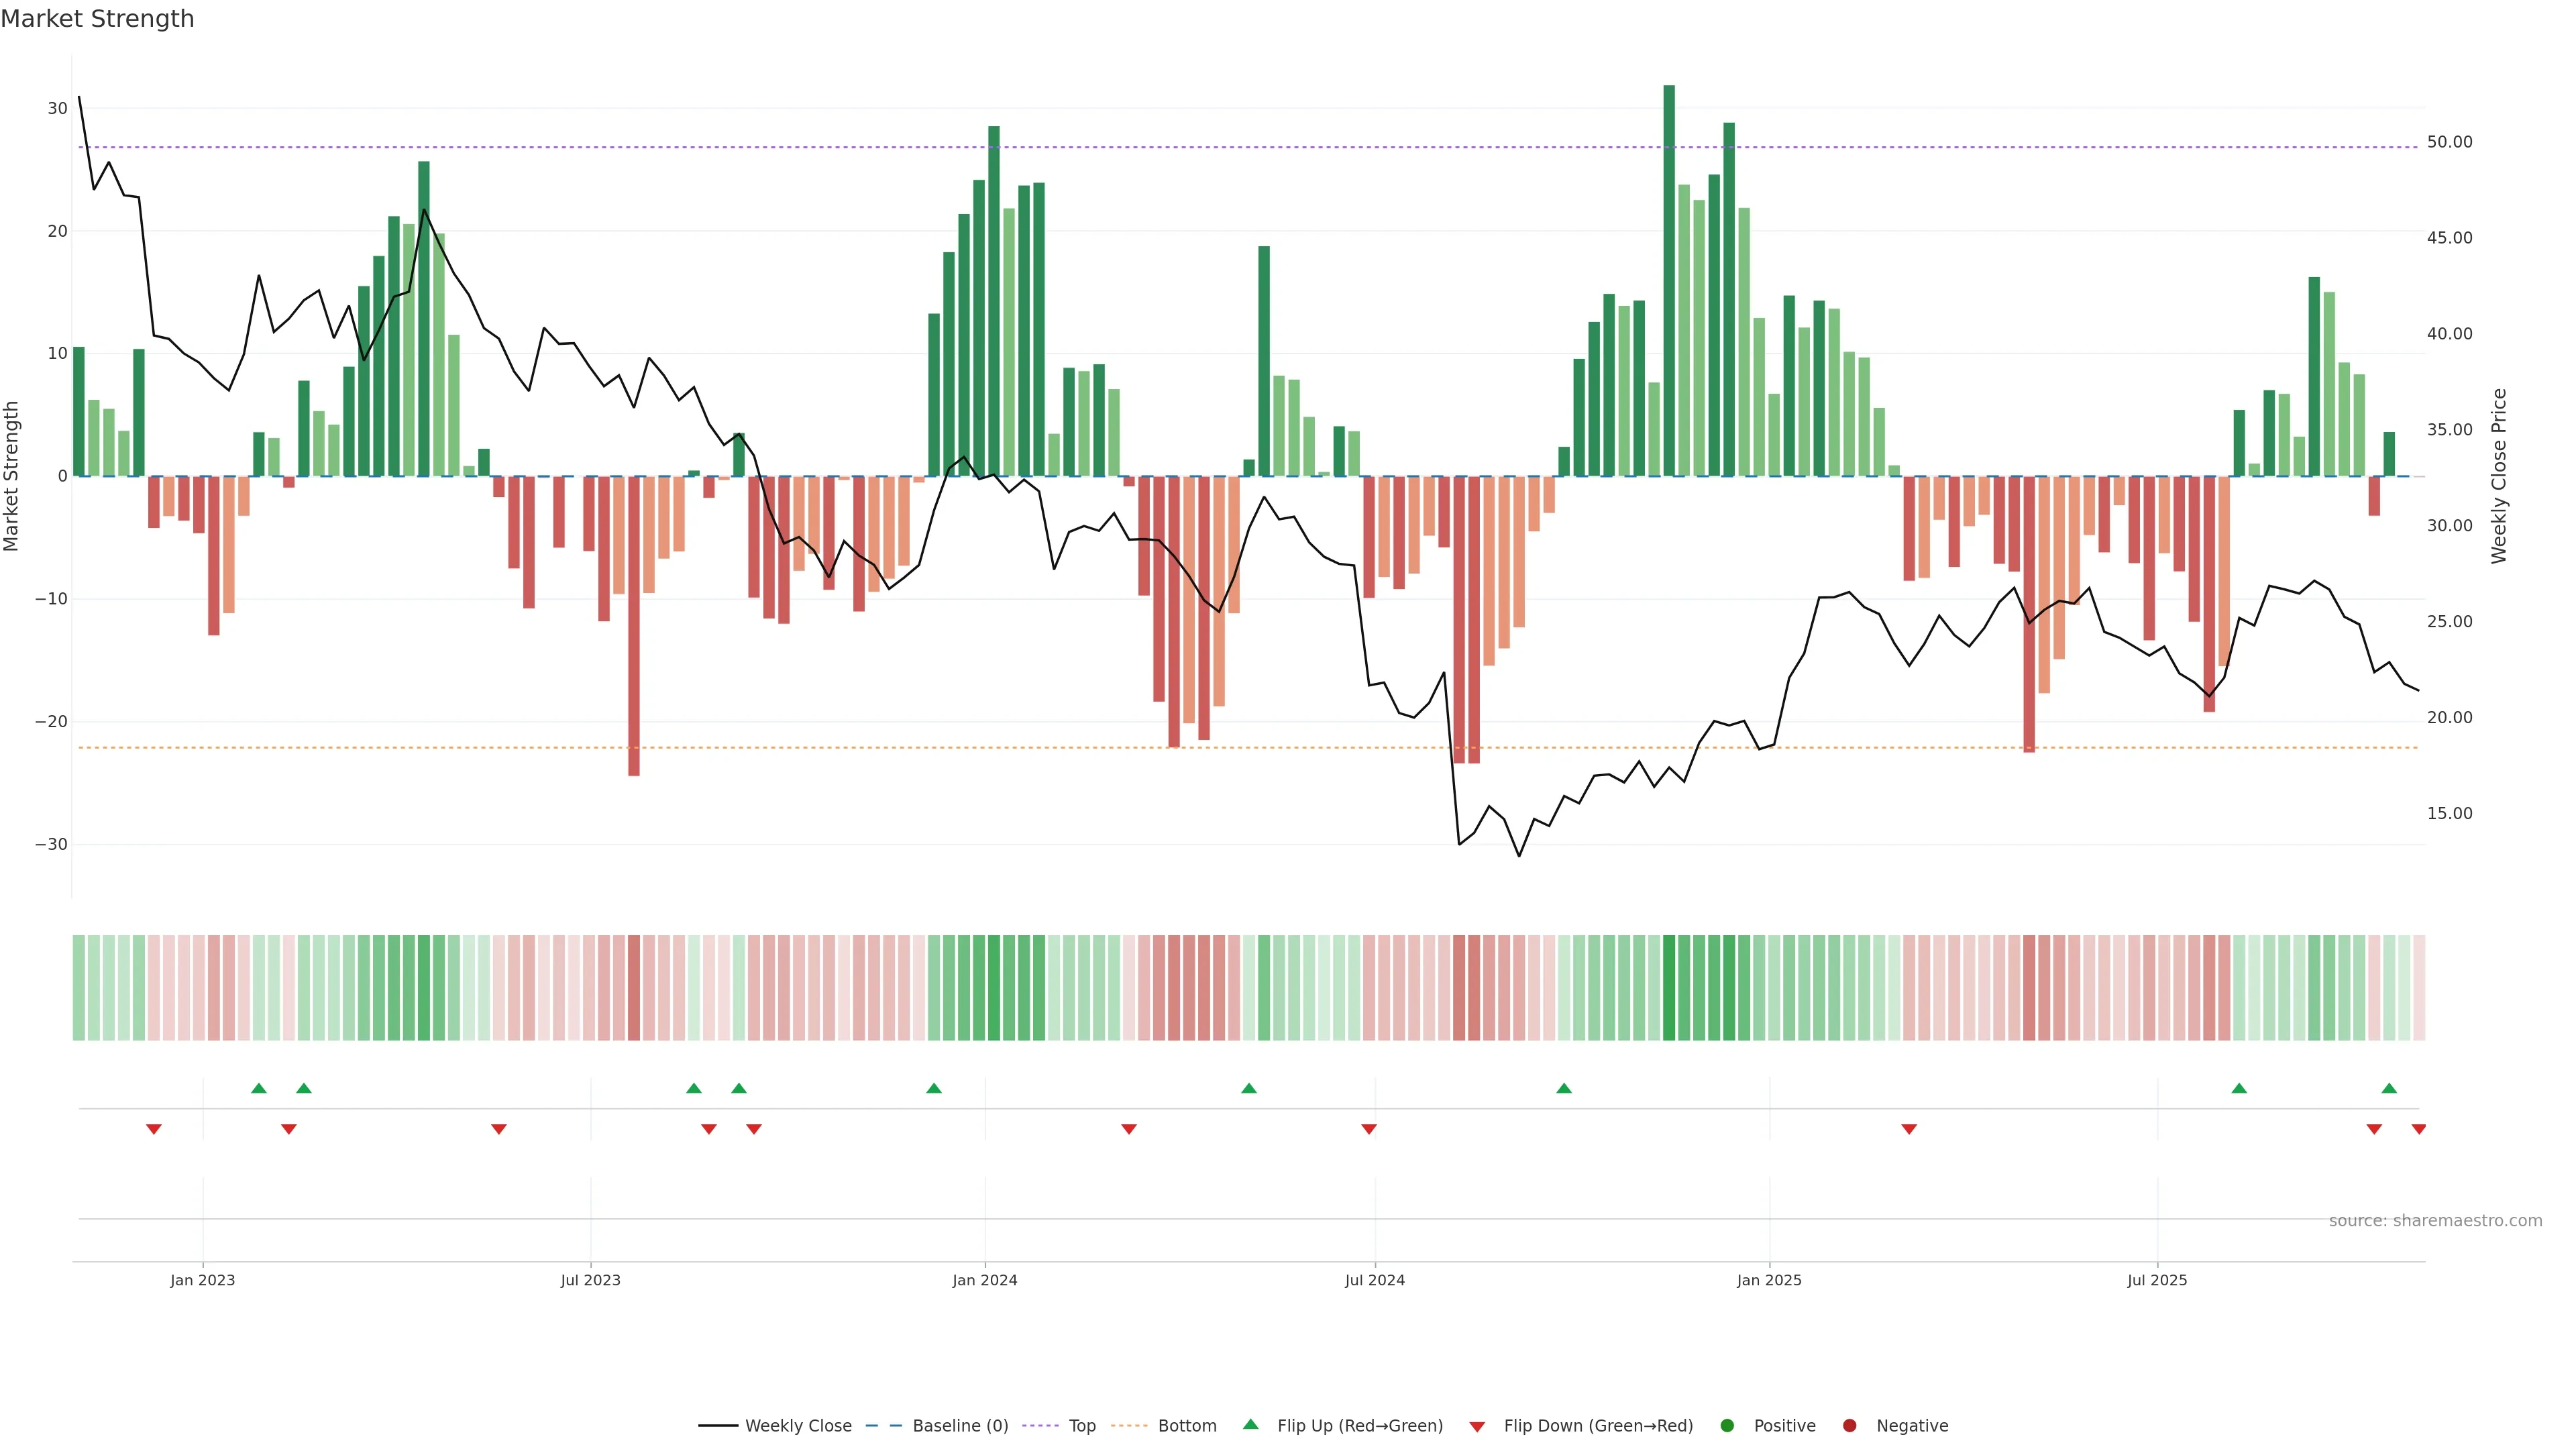Open the sharemaestro.com source text
The width and height of the screenshot is (2576, 1449).
coord(2435,1220)
